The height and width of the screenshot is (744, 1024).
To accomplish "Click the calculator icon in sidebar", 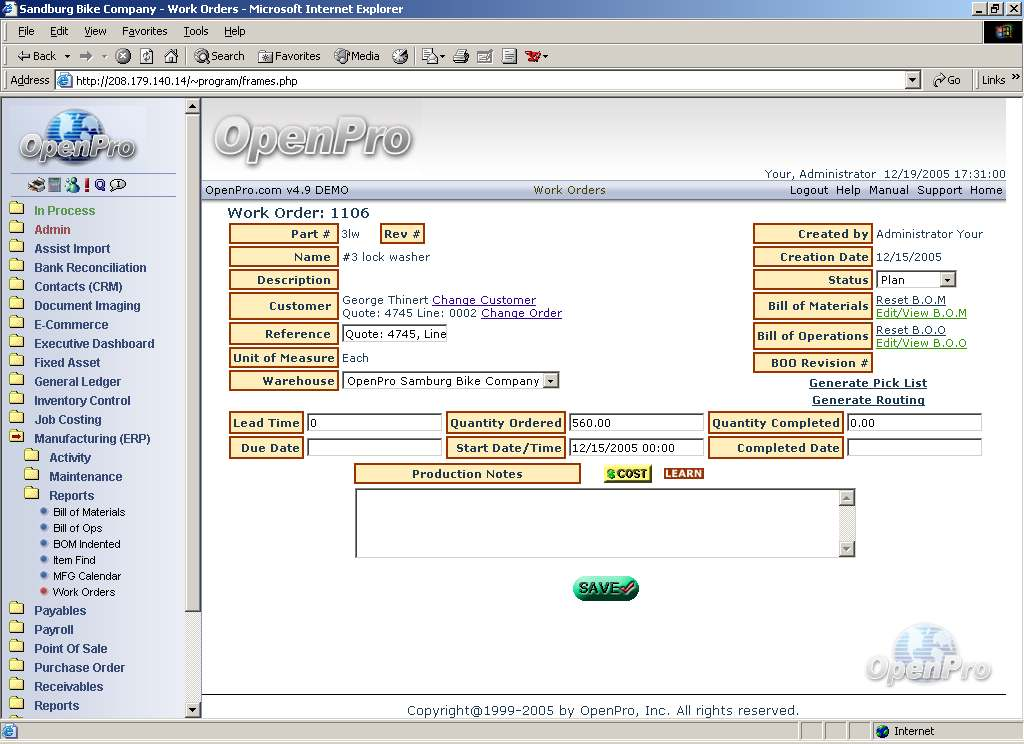I will click(x=55, y=185).
